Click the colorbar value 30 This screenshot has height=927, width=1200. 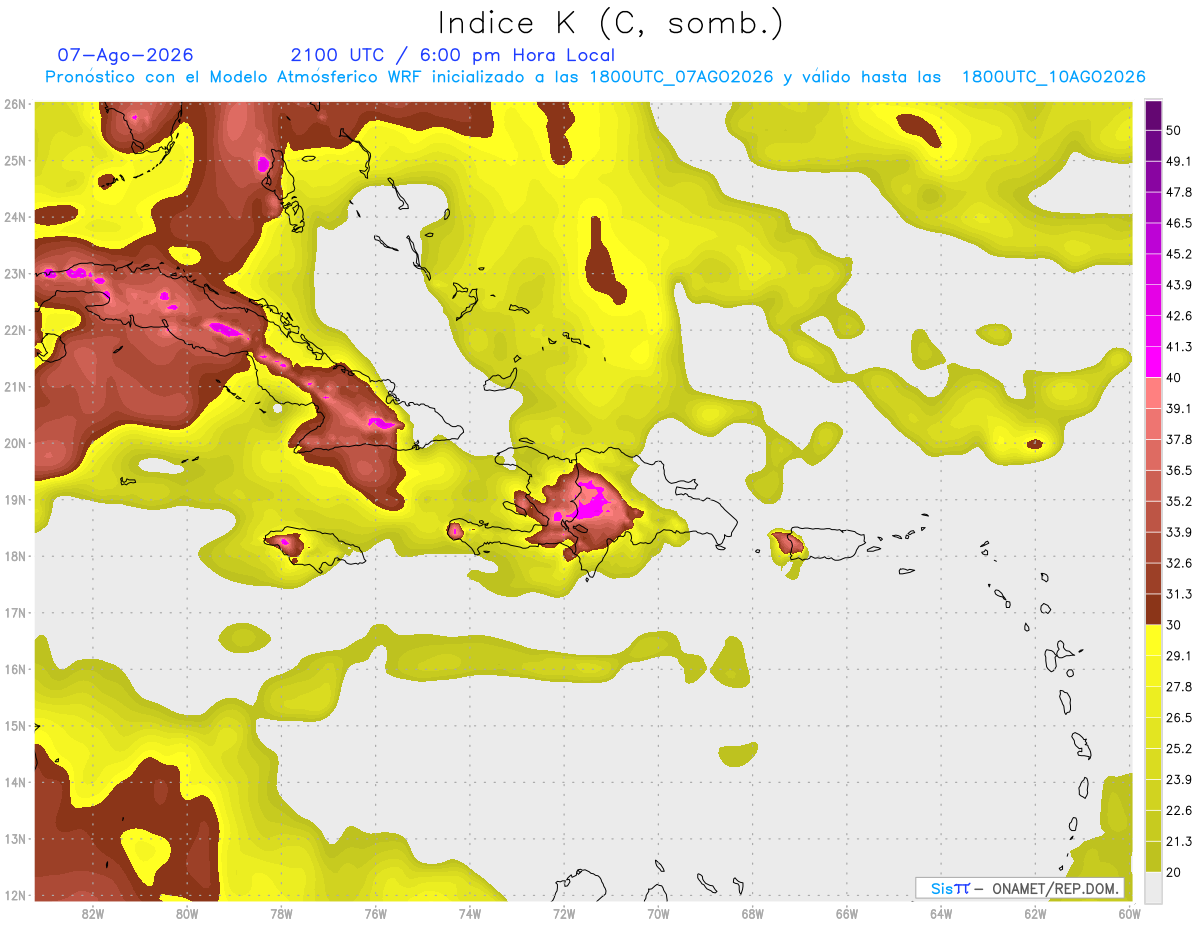pyautogui.click(x=1174, y=625)
